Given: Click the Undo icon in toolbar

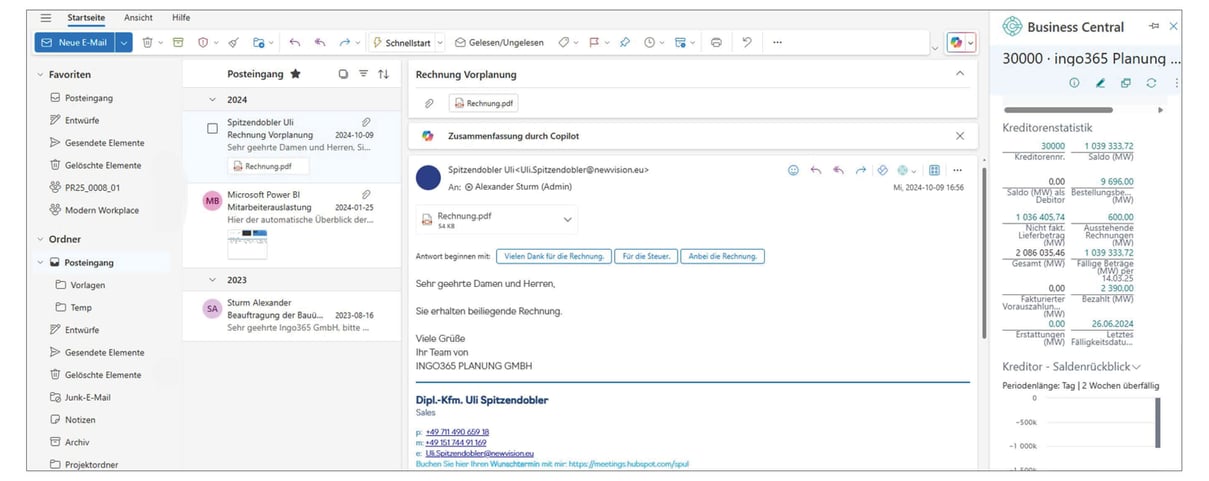Looking at the screenshot, I should [x=747, y=42].
